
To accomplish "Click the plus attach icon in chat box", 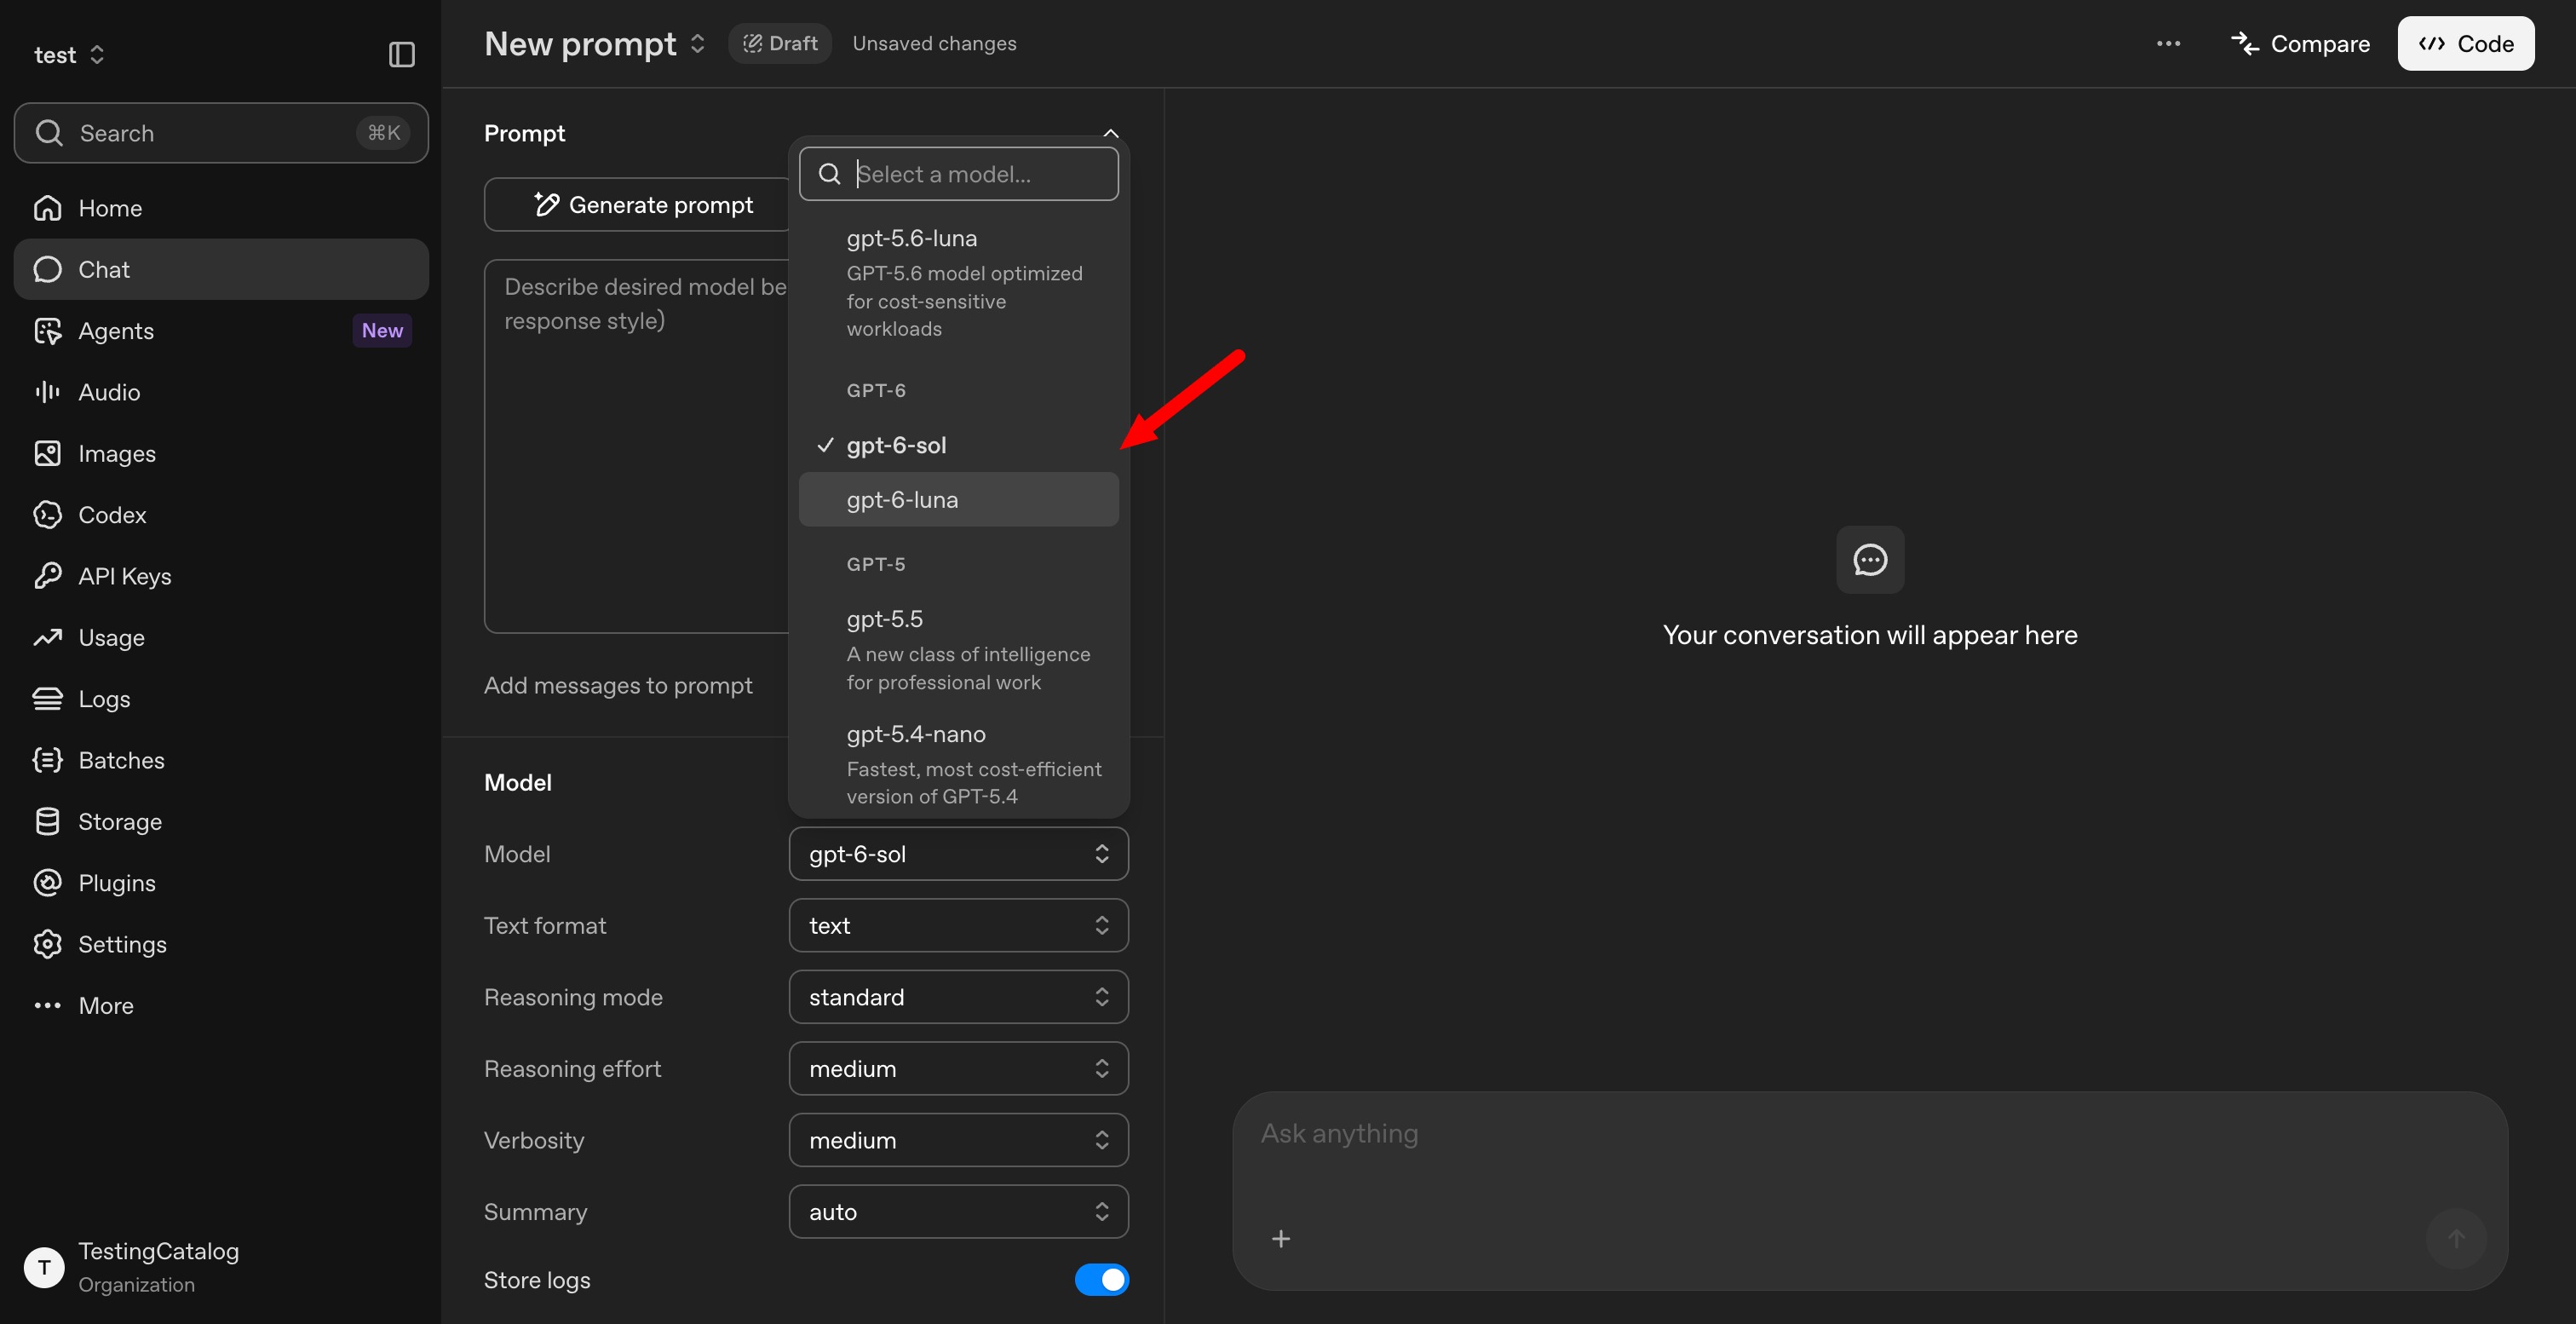I will pos(1280,1239).
